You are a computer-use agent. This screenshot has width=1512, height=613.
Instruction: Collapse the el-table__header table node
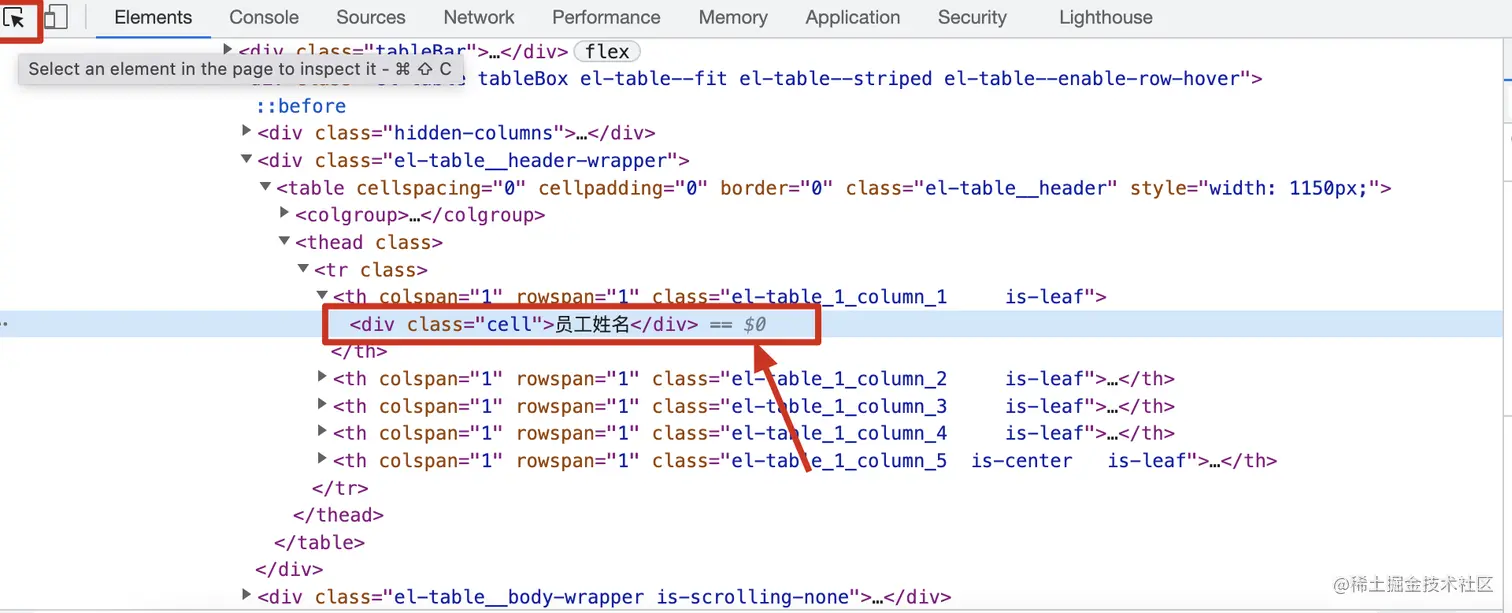click(265, 187)
